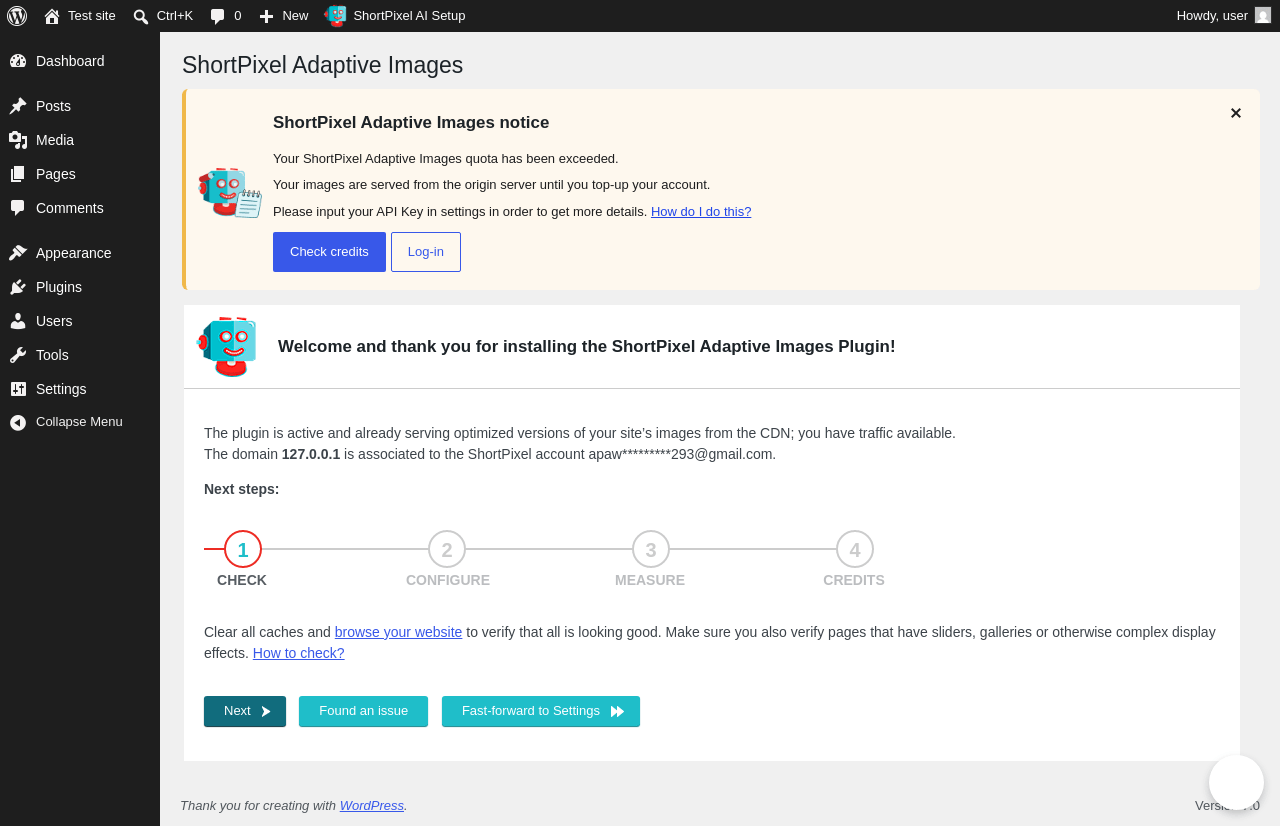This screenshot has width=1280, height=826.
Task: Click the WordPress logo in admin bar
Action: [17, 16]
